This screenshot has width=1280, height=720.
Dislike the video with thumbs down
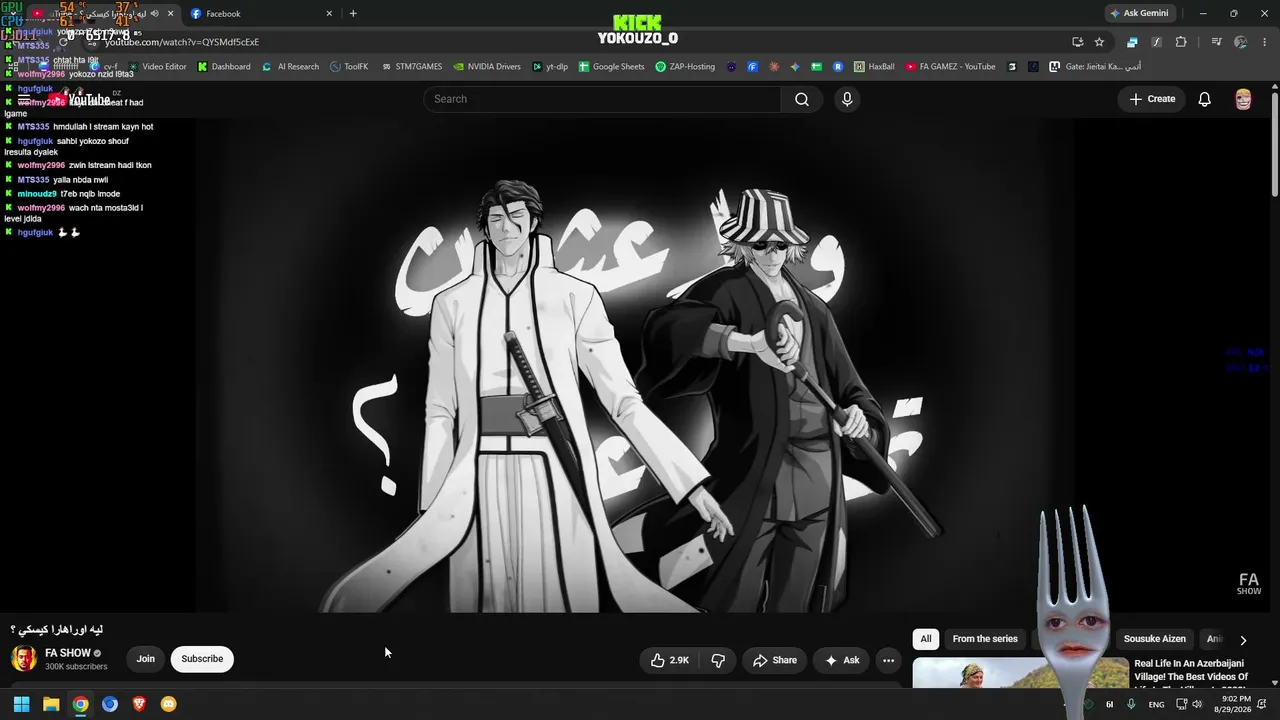click(x=718, y=660)
